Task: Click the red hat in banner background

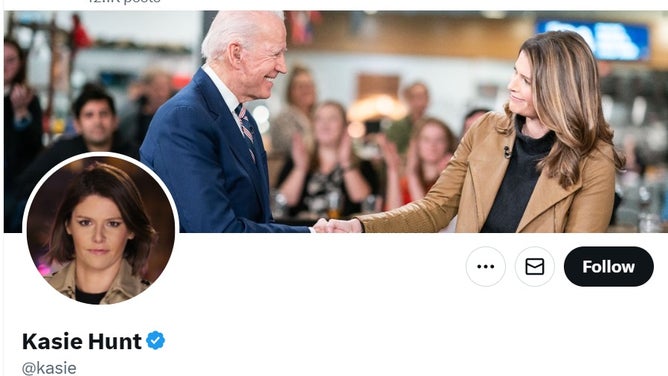Action: point(80,32)
